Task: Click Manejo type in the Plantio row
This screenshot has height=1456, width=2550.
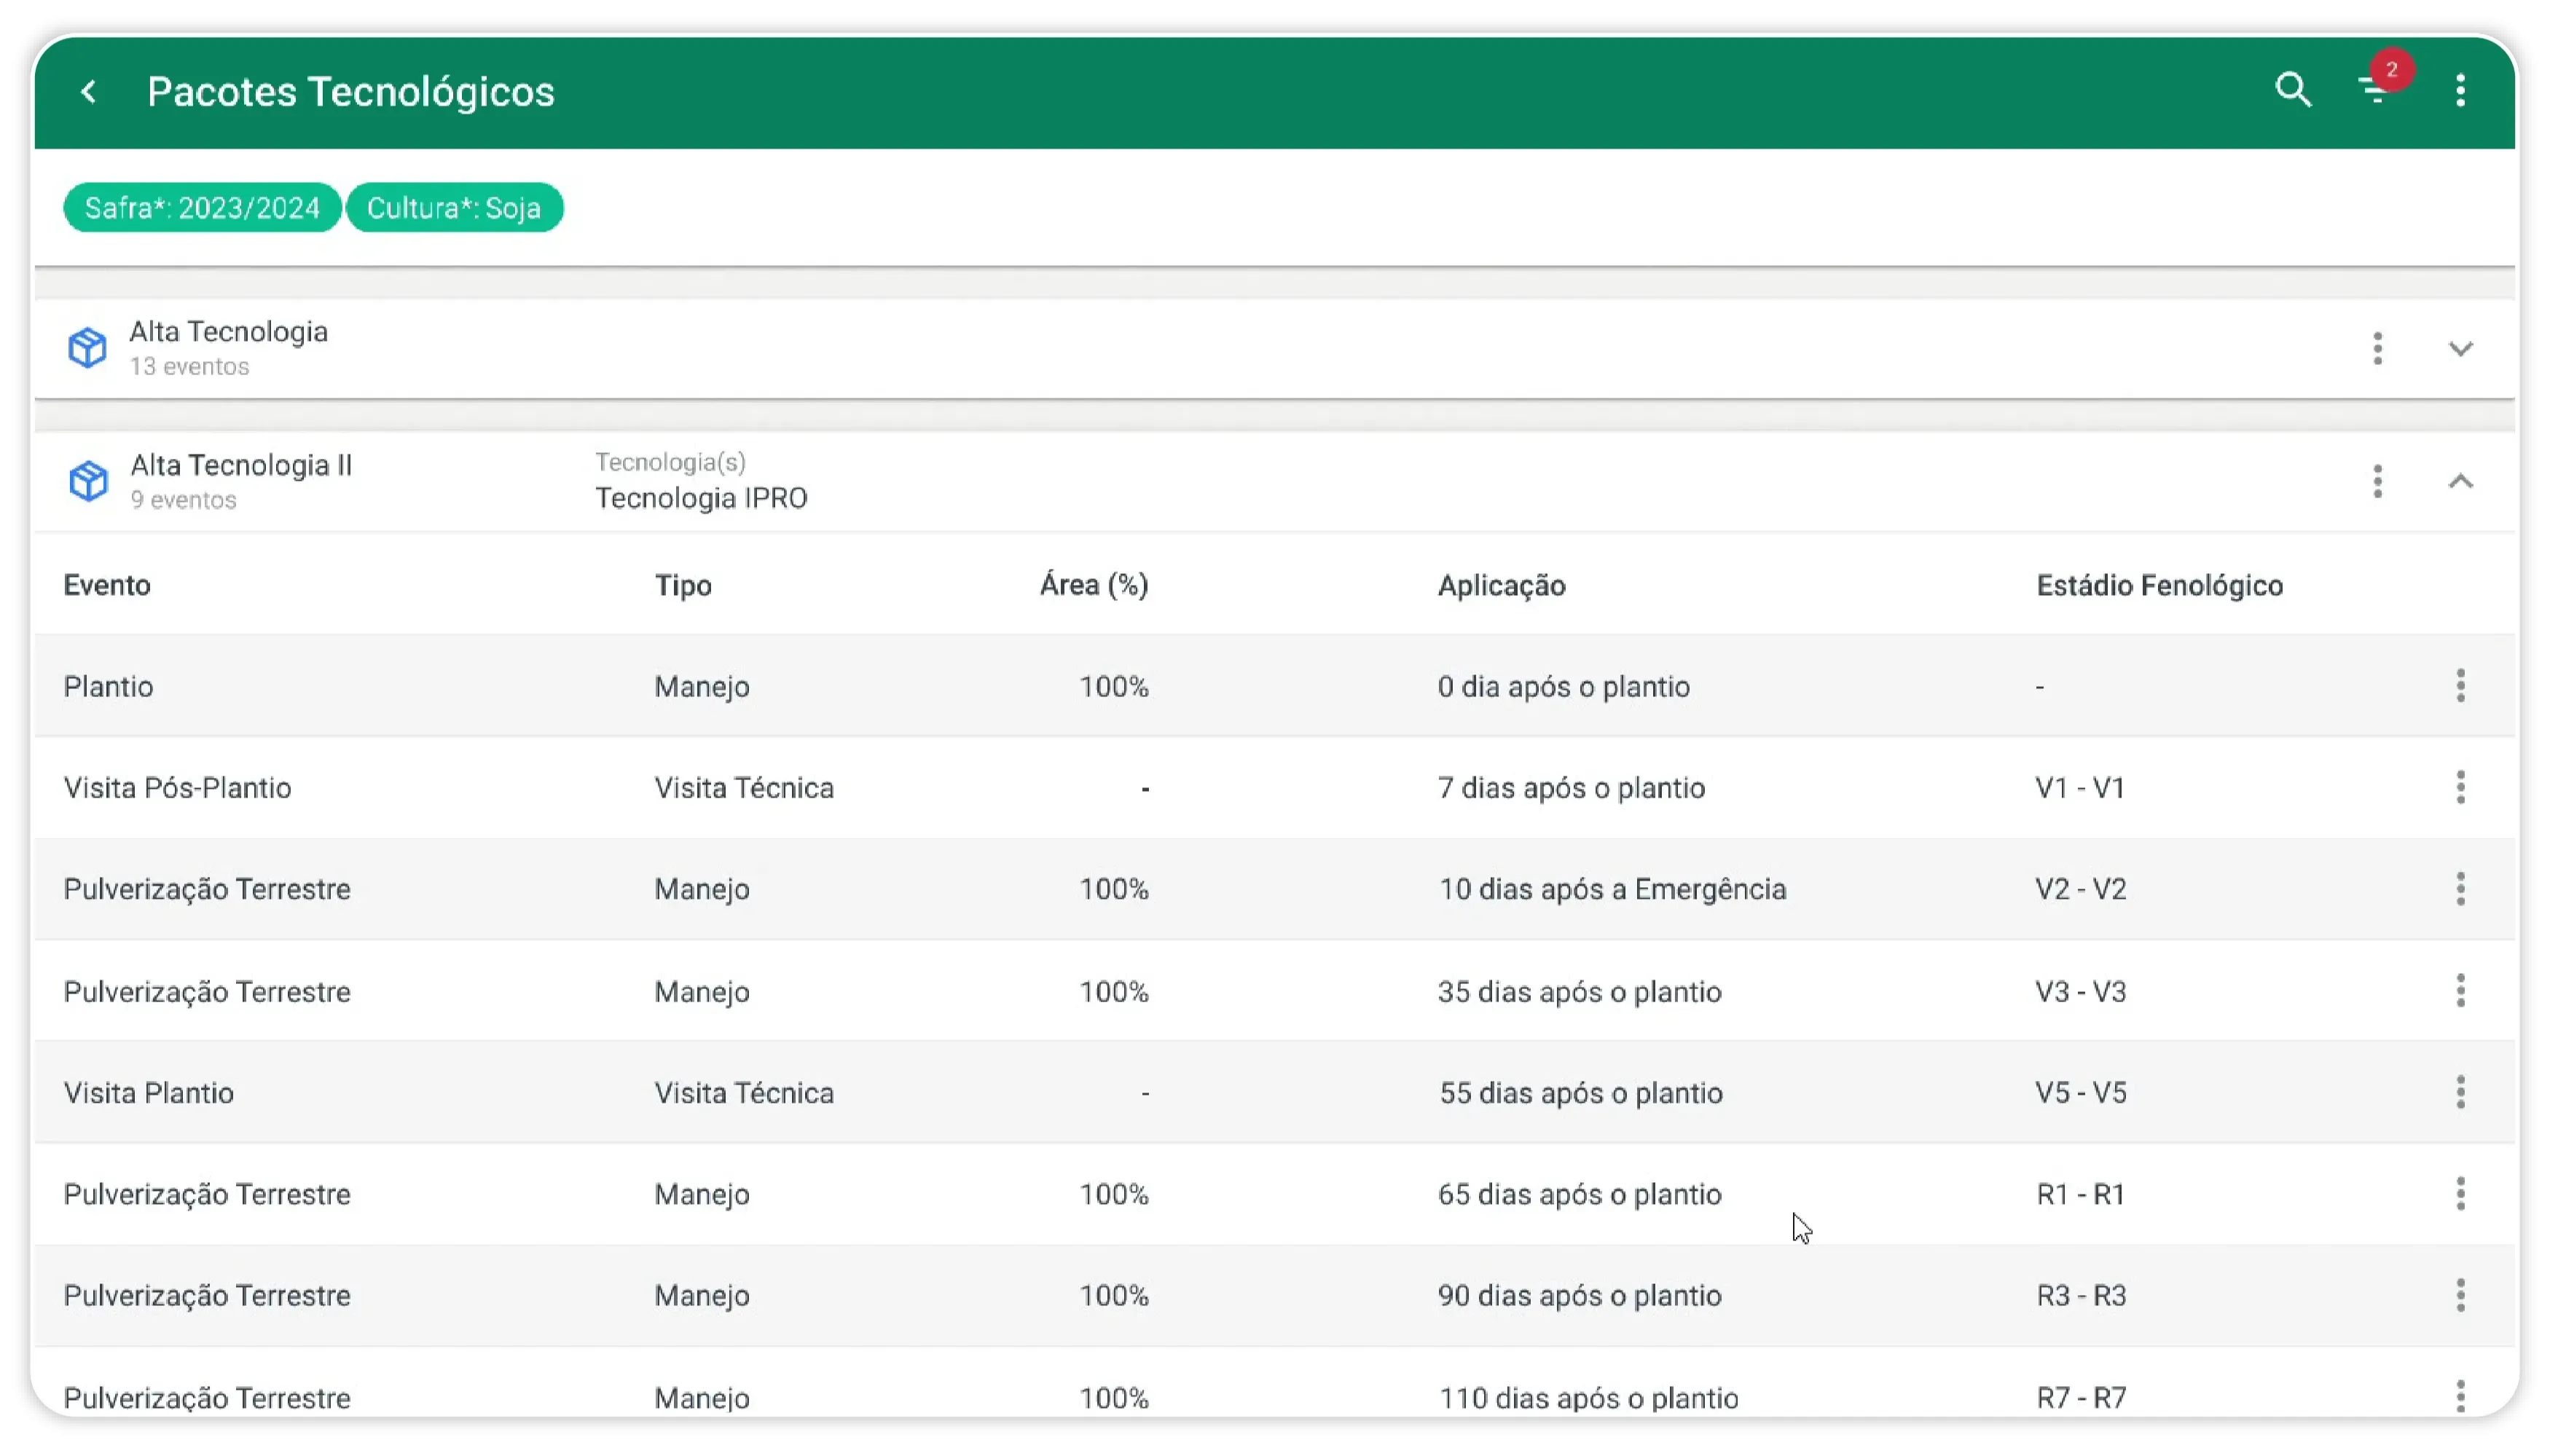Action: [702, 687]
